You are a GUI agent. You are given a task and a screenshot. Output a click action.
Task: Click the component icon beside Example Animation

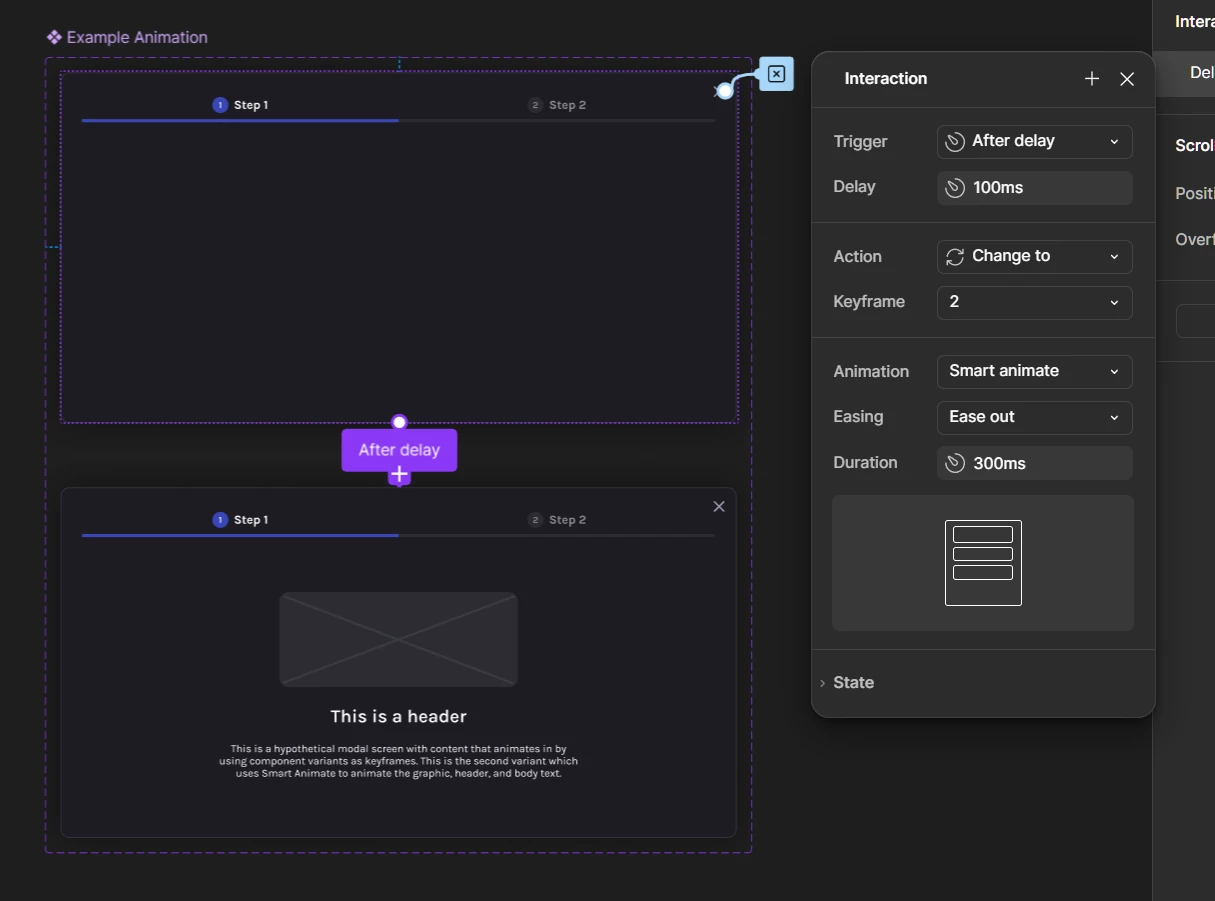click(x=54, y=37)
